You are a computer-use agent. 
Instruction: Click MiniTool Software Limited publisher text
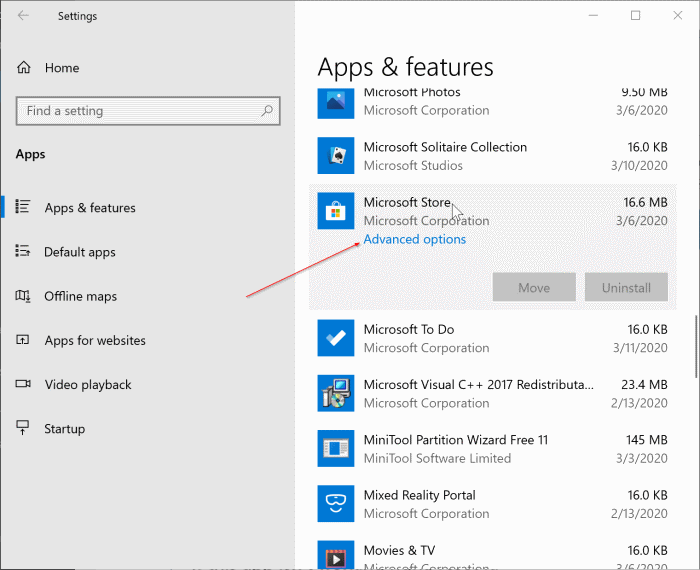437,458
